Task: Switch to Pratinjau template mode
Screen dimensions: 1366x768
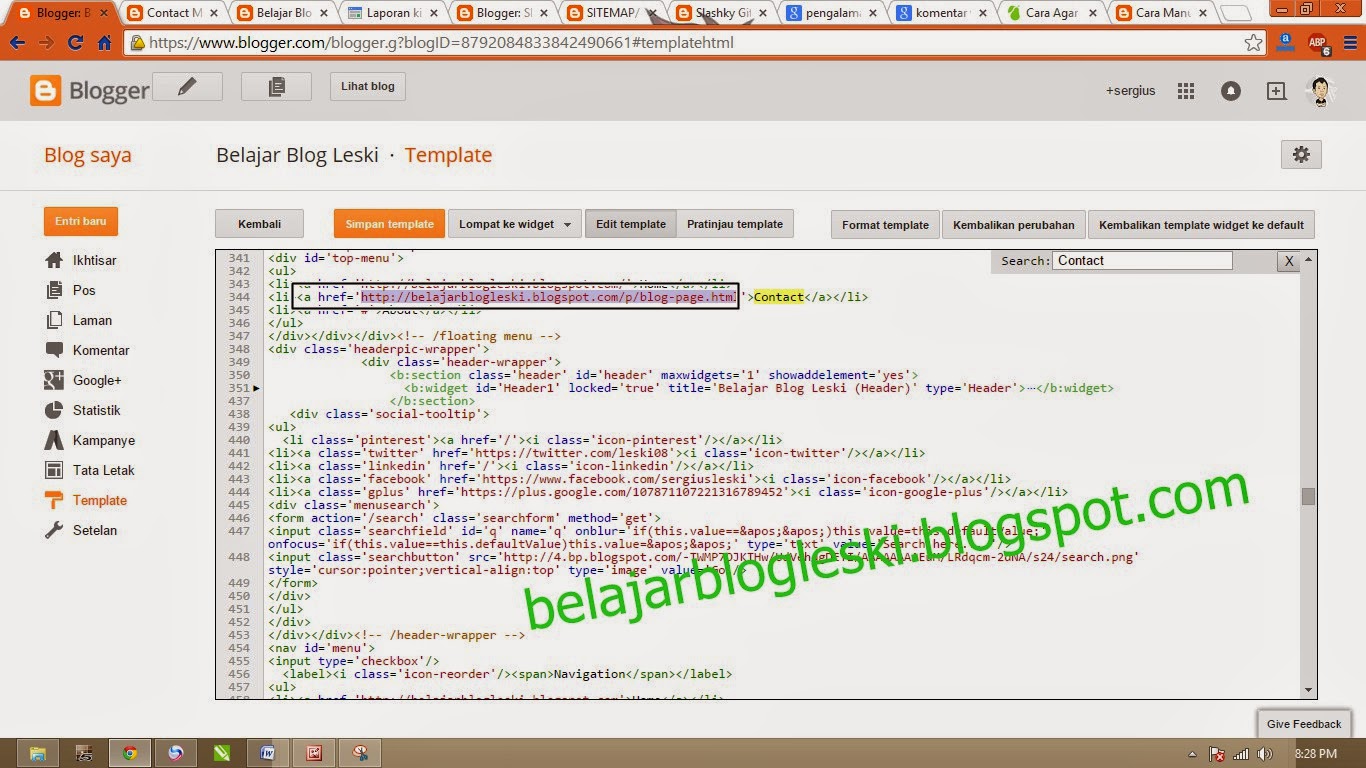Action: [735, 224]
